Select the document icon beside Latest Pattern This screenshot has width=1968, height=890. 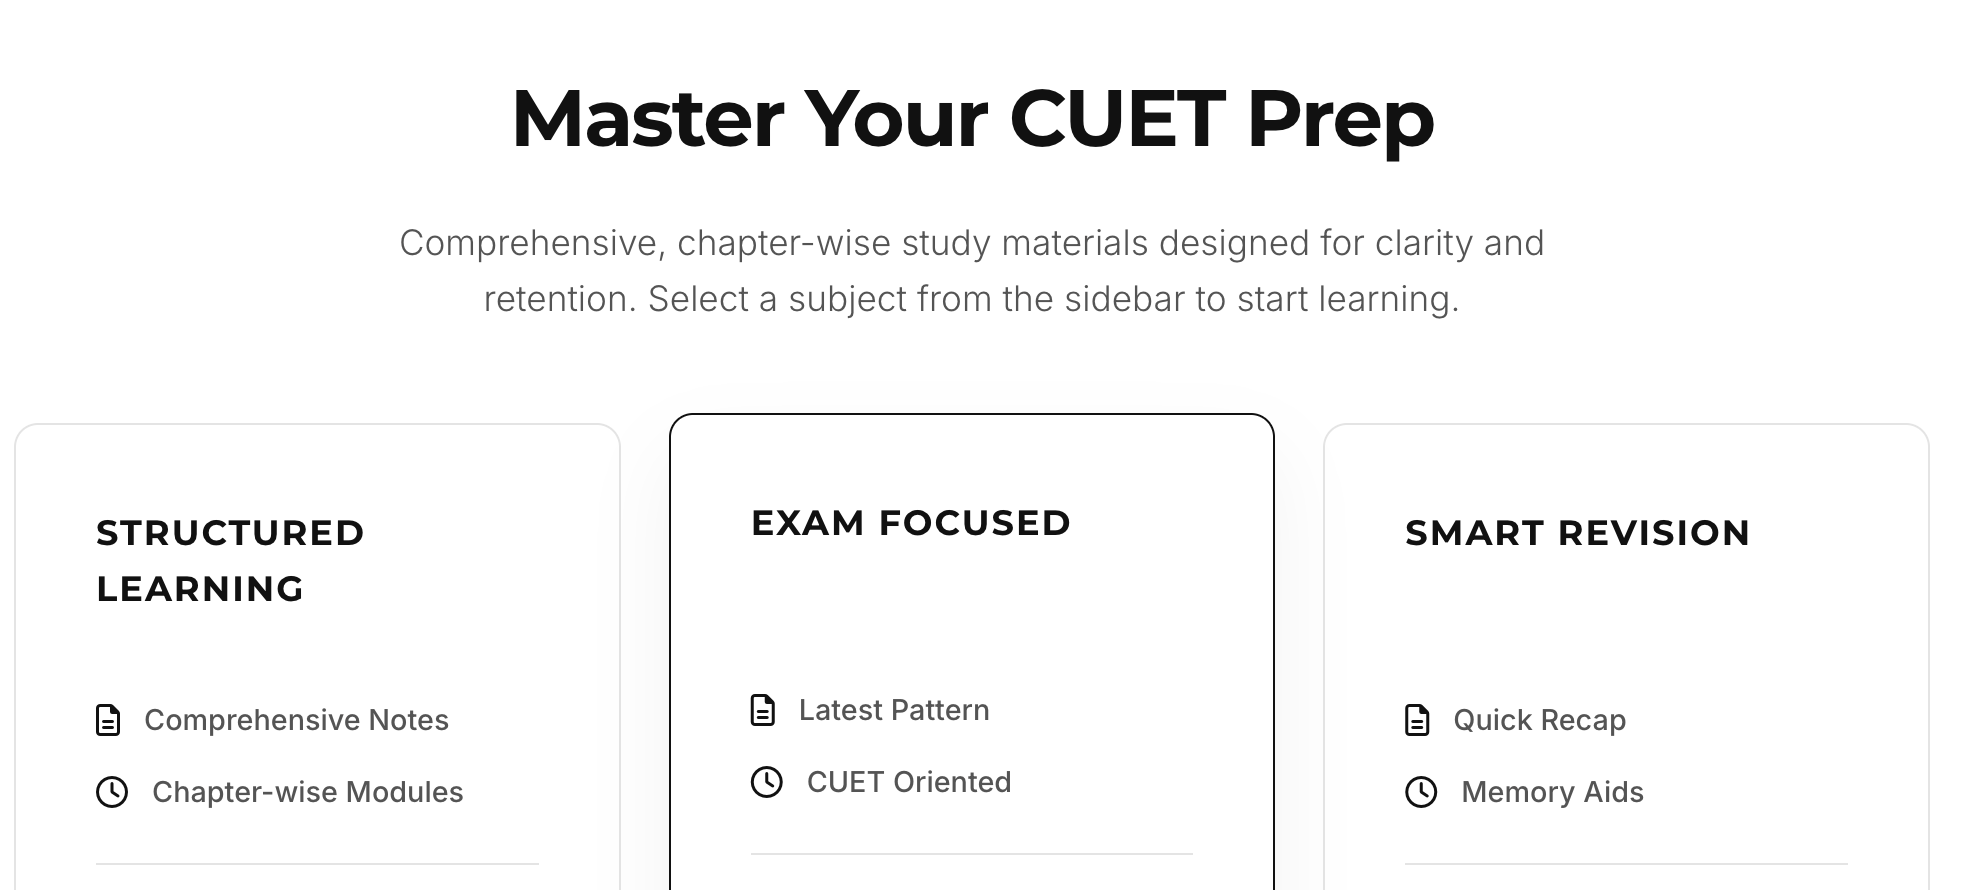(763, 709)
